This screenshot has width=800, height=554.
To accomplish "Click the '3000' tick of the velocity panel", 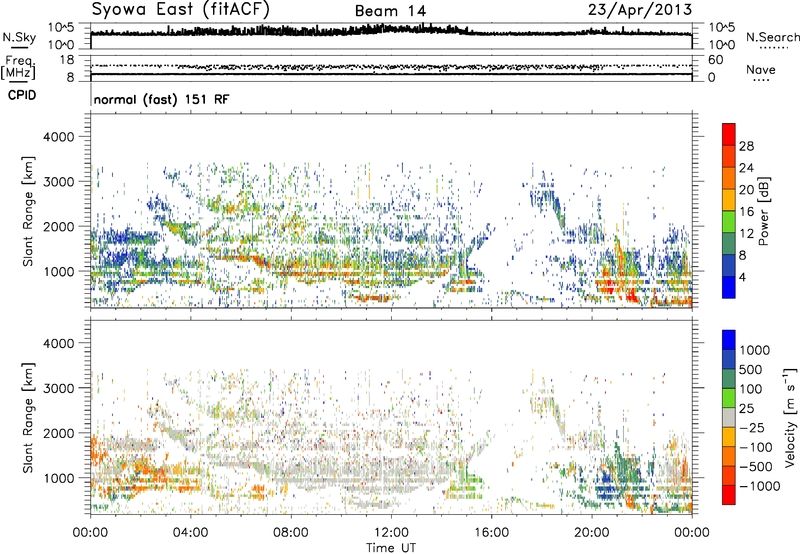I will click(x=59, y=388).
